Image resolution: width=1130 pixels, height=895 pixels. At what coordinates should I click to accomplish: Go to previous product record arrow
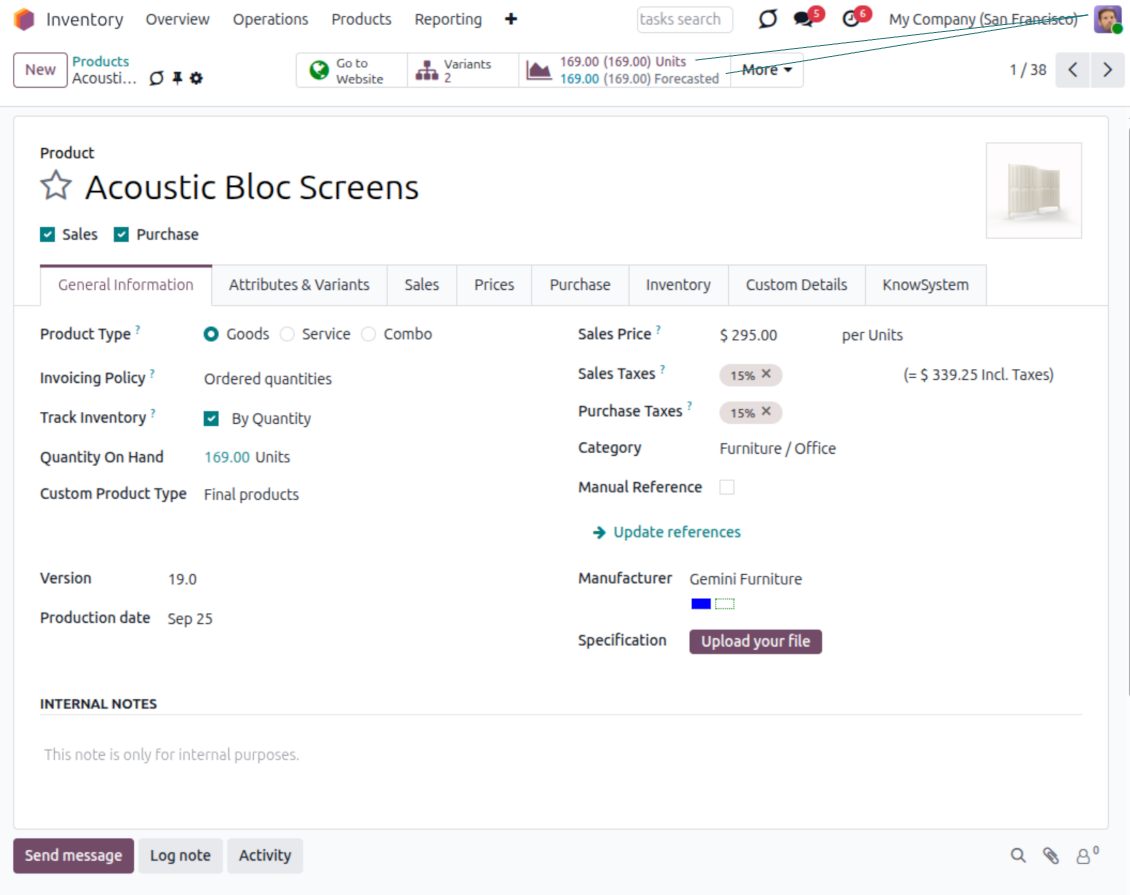(x=1072, y=70)
